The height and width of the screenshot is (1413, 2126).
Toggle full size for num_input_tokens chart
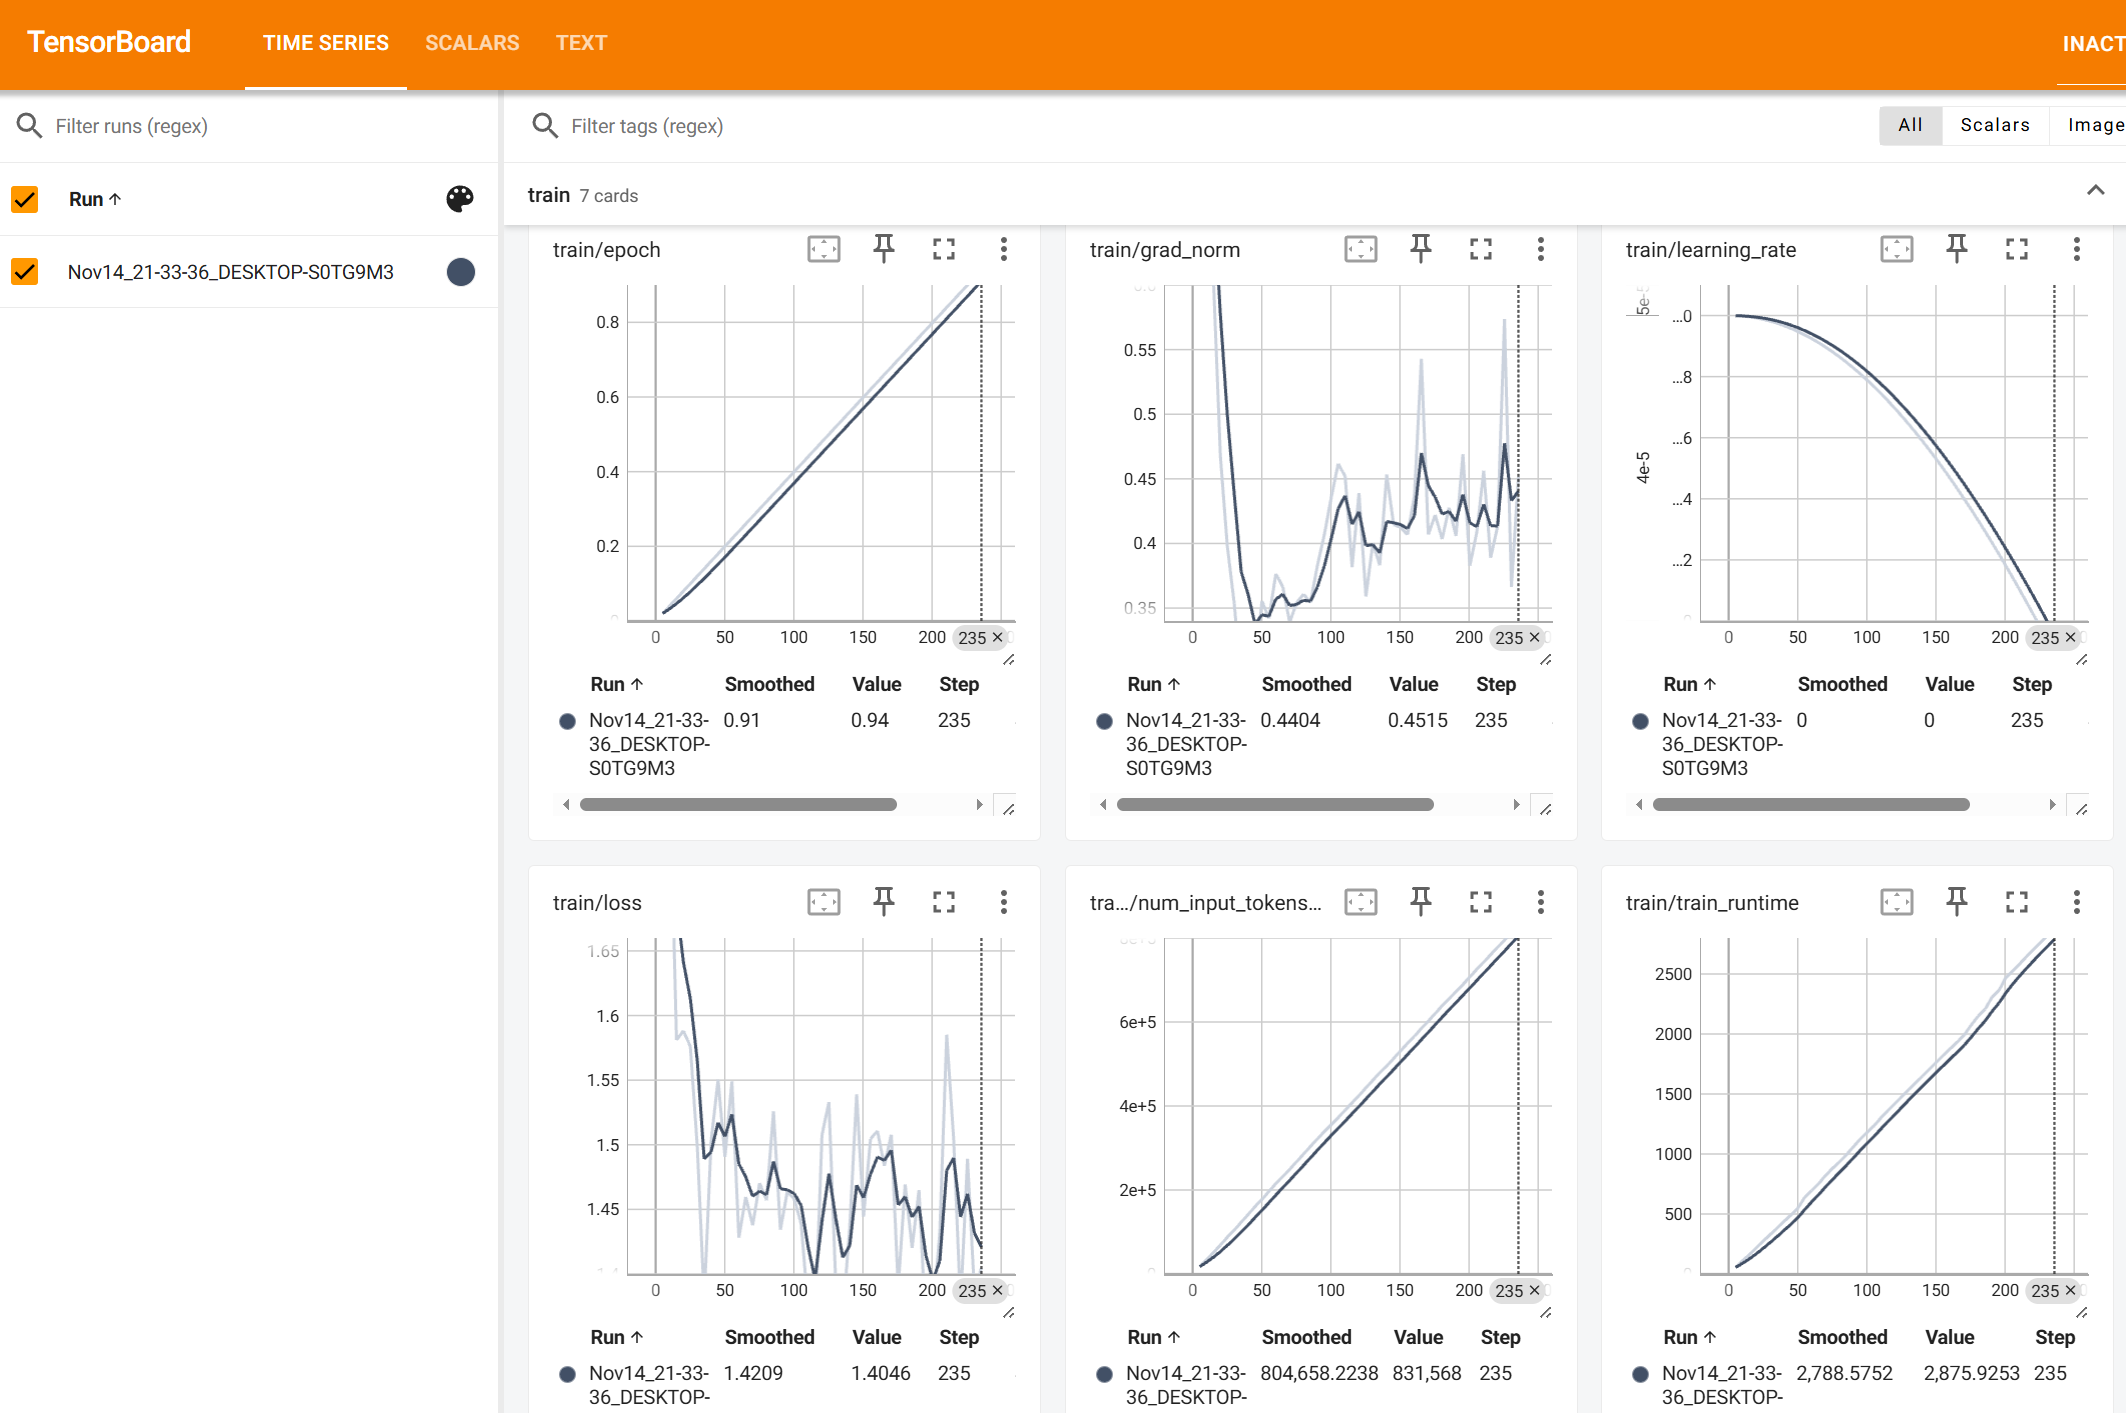pyautogui.click(x=1480, y=902)
